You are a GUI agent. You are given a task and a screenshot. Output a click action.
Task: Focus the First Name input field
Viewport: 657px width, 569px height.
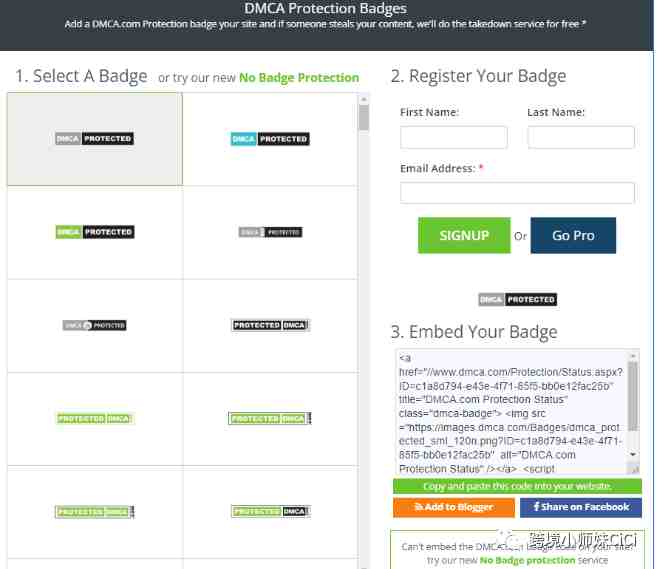pos(454,137)
